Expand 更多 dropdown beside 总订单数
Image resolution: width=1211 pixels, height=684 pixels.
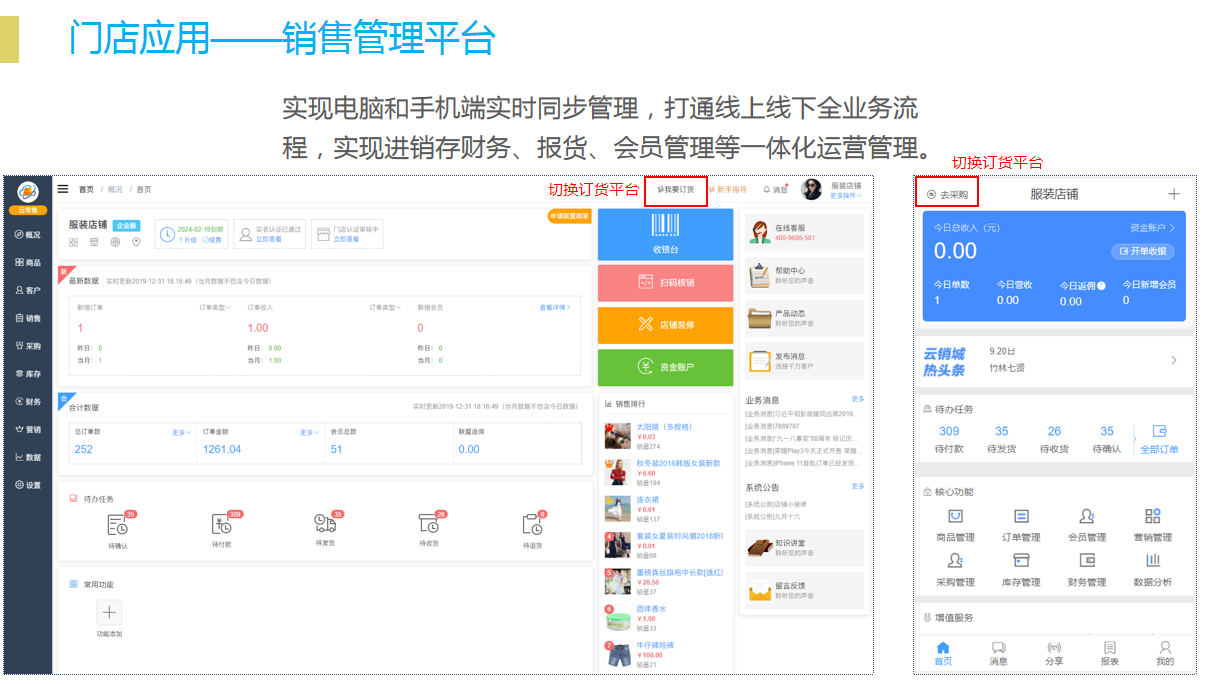(181, 433)
